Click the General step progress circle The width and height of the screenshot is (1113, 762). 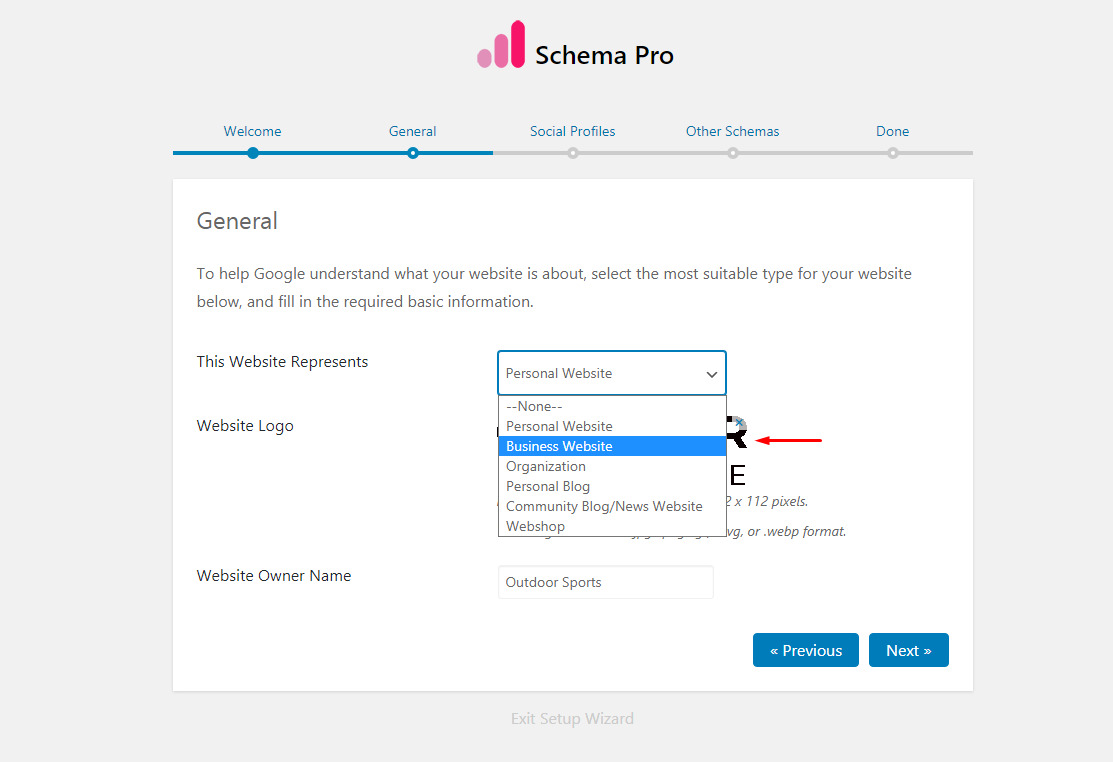point(412,153)
